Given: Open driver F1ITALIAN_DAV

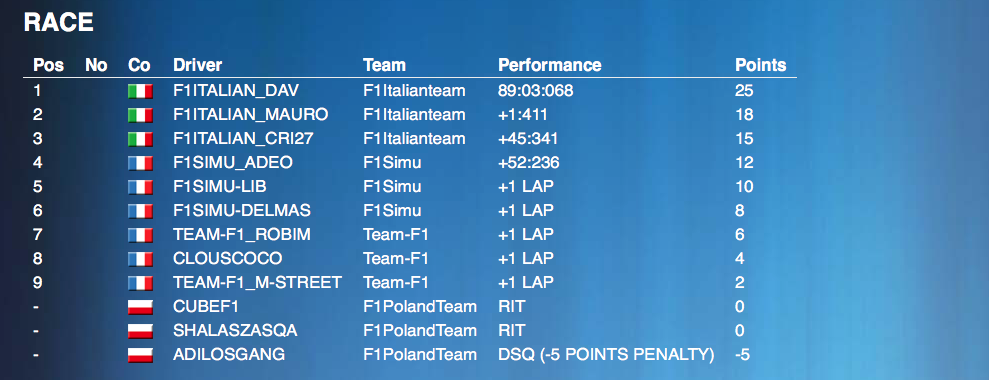Looking at the screenshot, I should click(236, 91).
